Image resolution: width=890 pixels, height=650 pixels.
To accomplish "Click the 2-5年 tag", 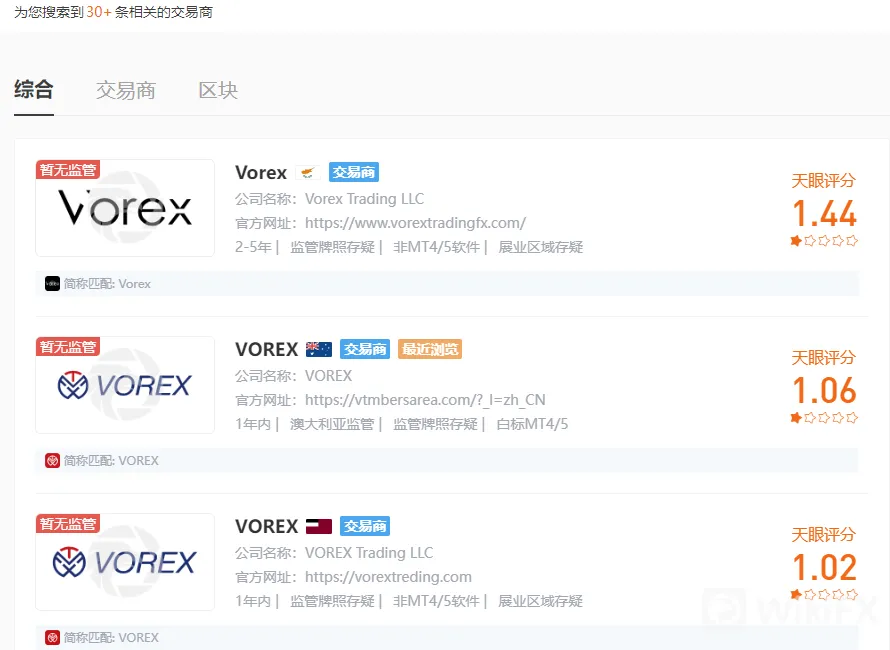I will 253,248.
